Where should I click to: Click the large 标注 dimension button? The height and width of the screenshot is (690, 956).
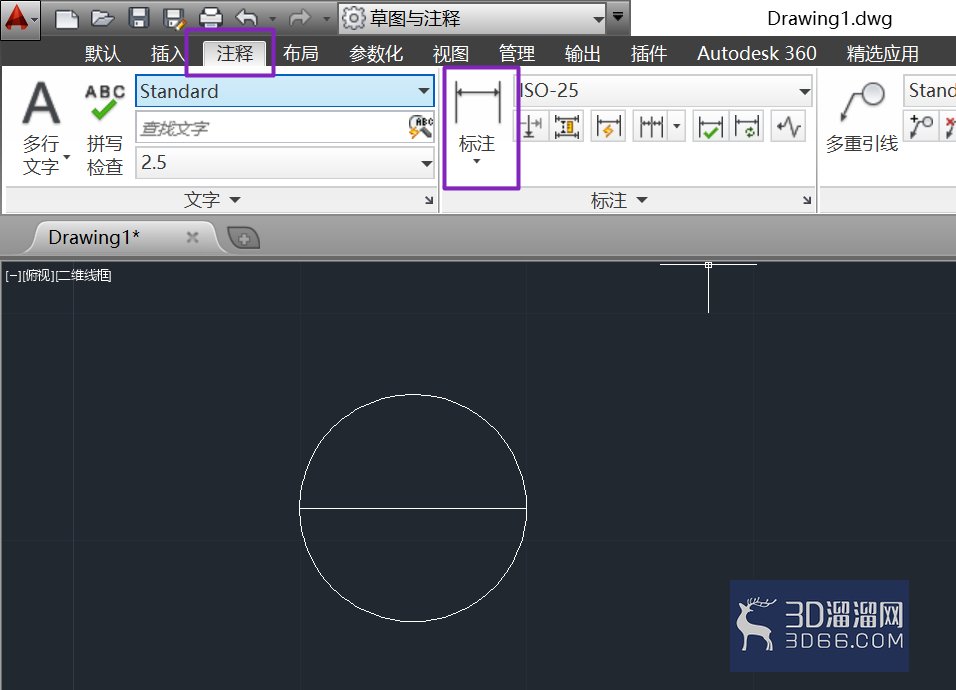point(477,124)
